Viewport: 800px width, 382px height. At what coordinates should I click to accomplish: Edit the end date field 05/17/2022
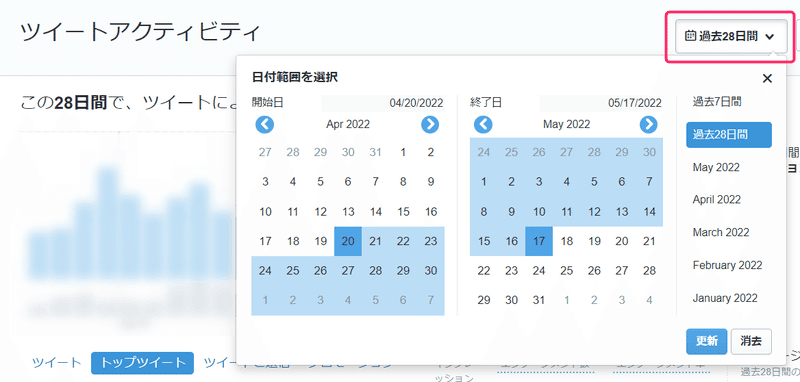click(x=601, y=103)
